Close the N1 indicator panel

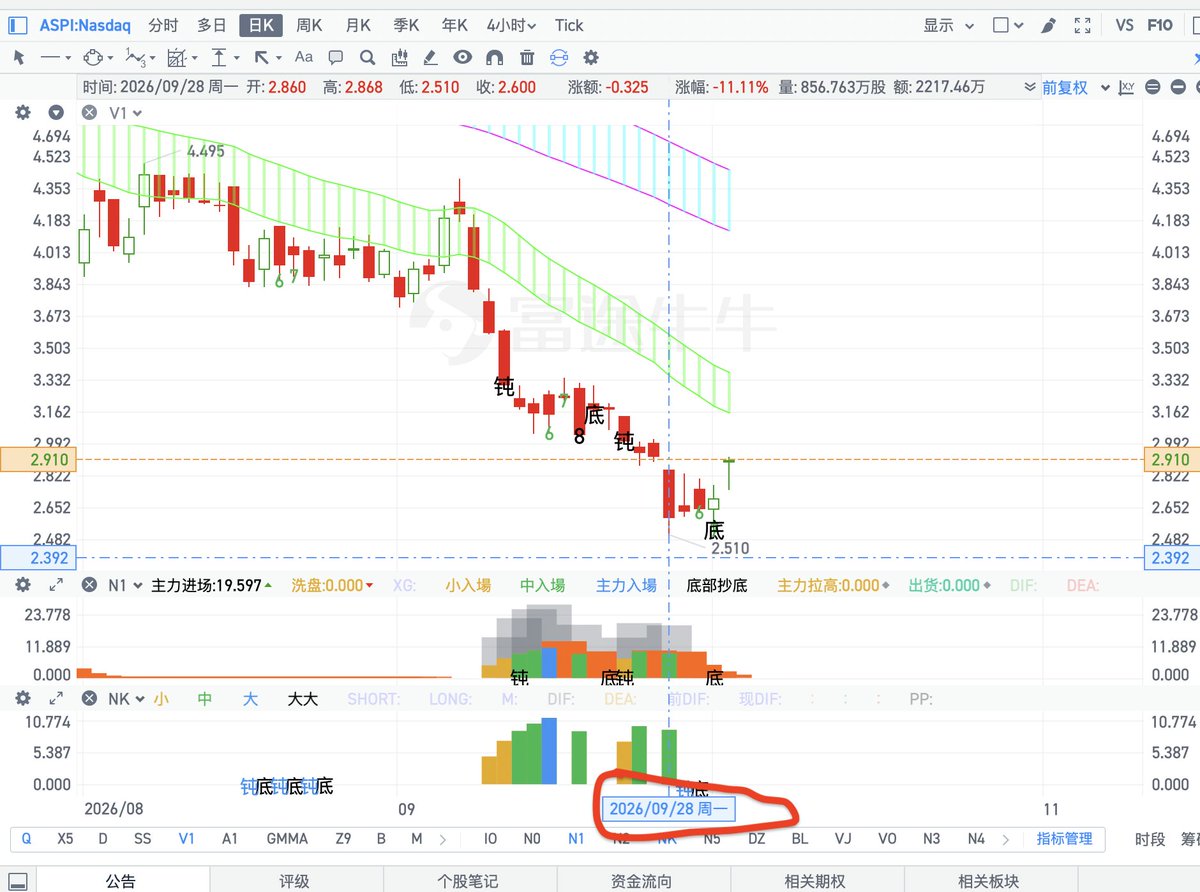tap(89, 585)
